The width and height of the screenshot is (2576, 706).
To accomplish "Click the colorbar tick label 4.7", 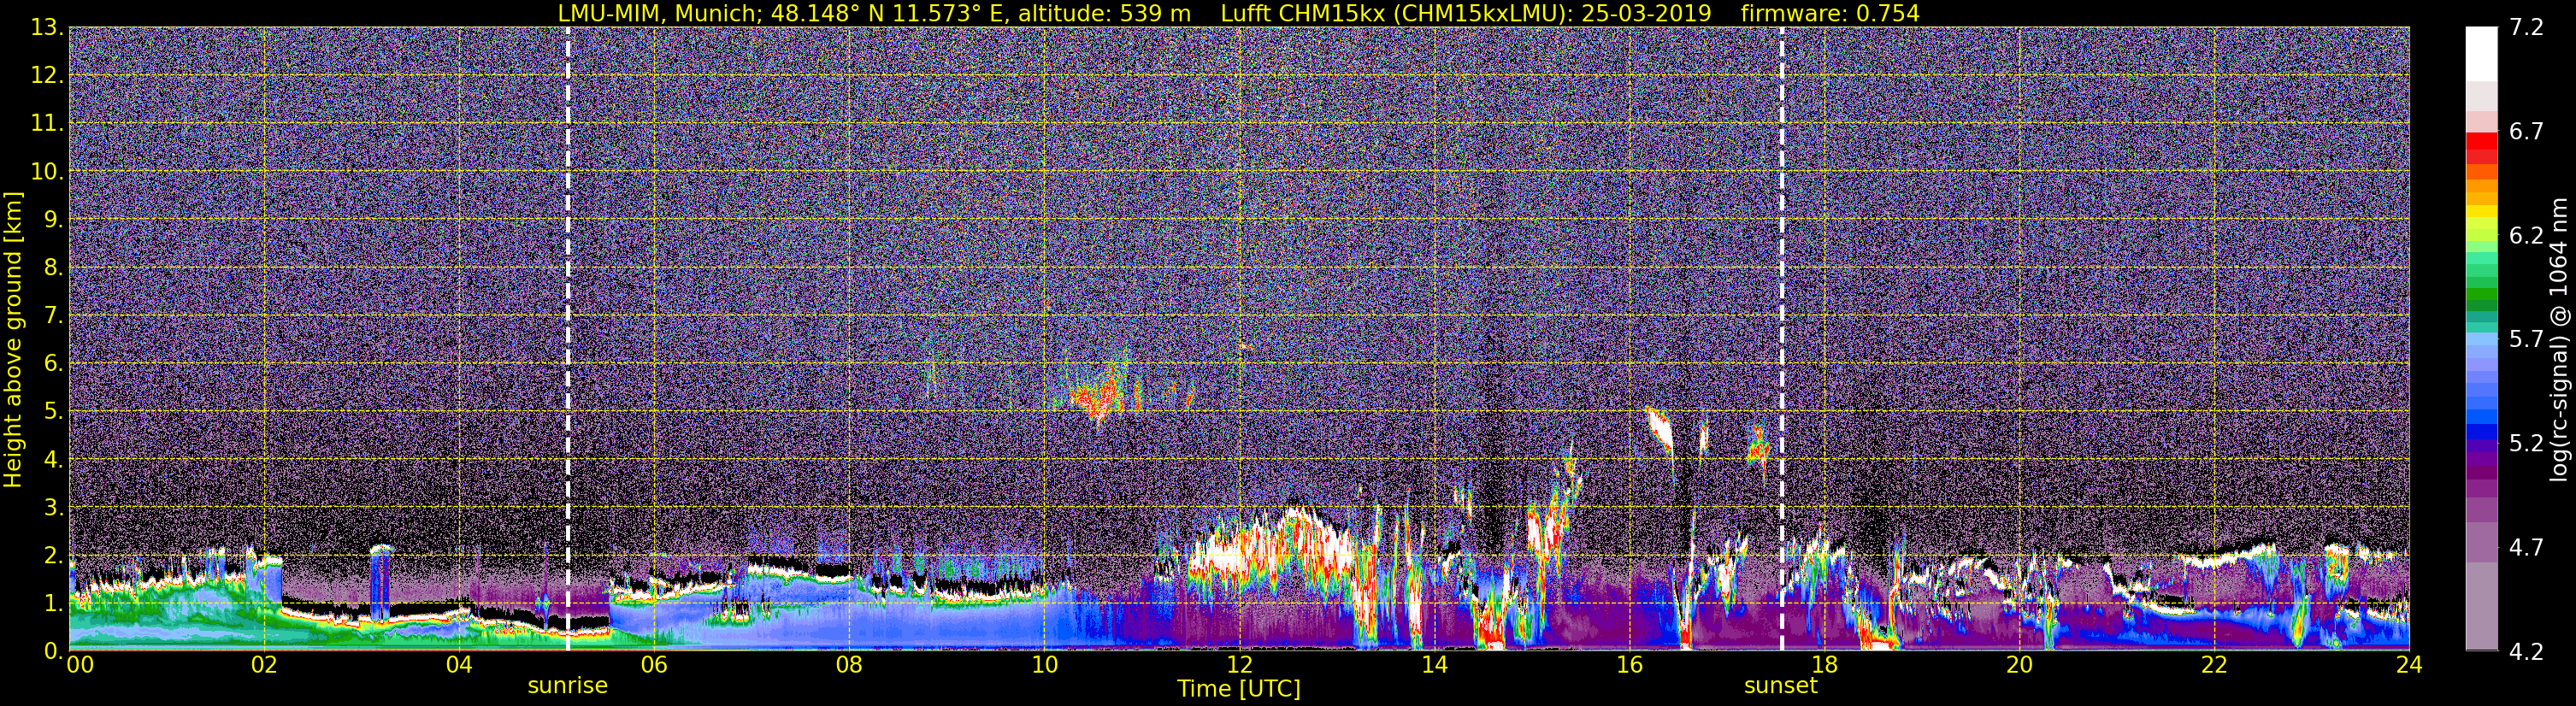I will [x=2526, y=548].
